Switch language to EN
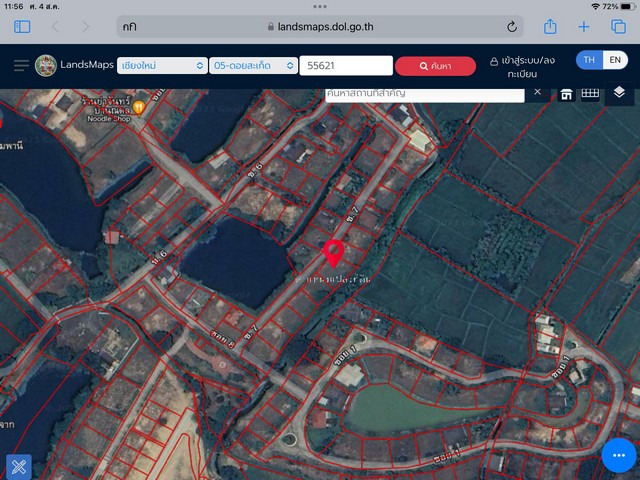Viewport: 640px width, 480px height. (x=615, y=60)
